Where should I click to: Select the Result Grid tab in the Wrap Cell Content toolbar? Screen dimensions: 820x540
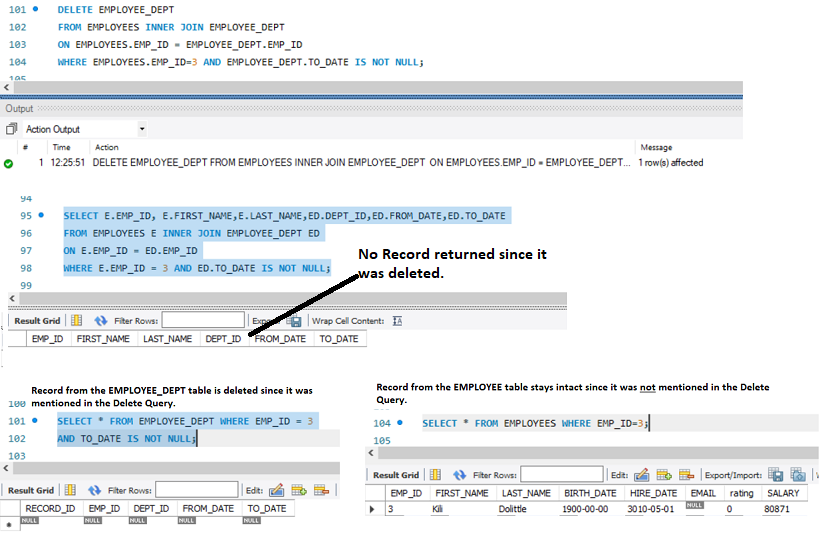(x=37, y=320)
